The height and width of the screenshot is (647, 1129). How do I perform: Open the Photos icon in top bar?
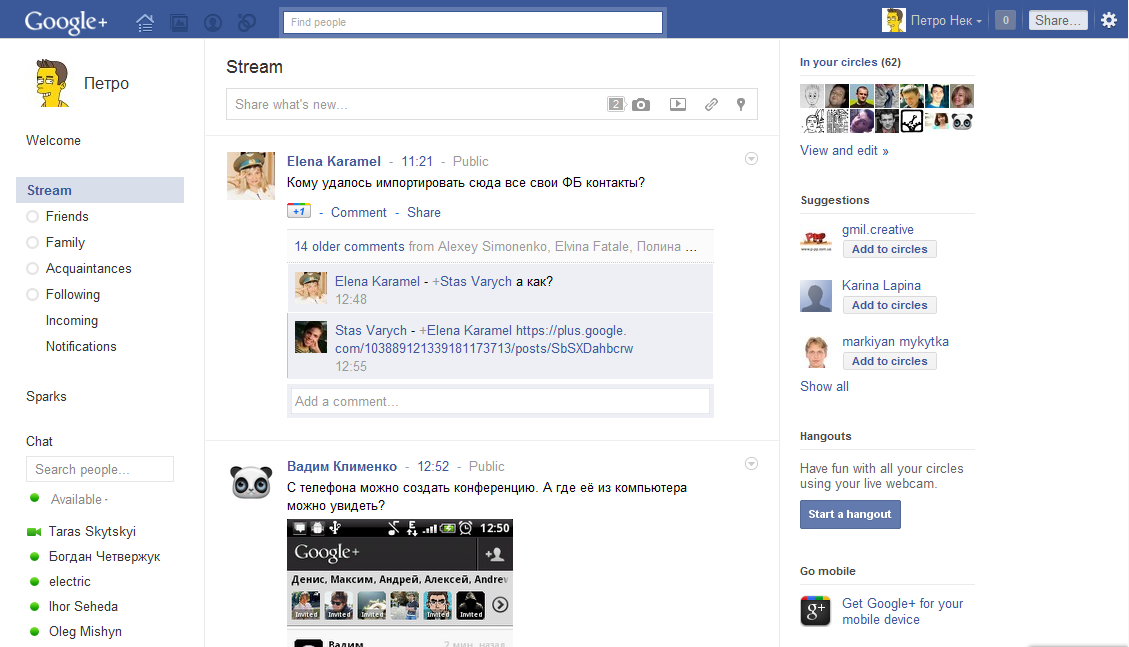click(179, 23)
